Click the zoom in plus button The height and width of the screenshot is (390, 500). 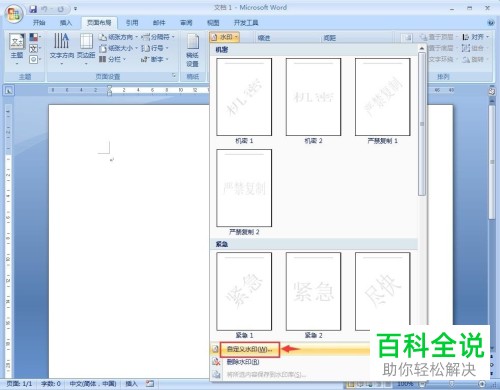tap(482, 384)
